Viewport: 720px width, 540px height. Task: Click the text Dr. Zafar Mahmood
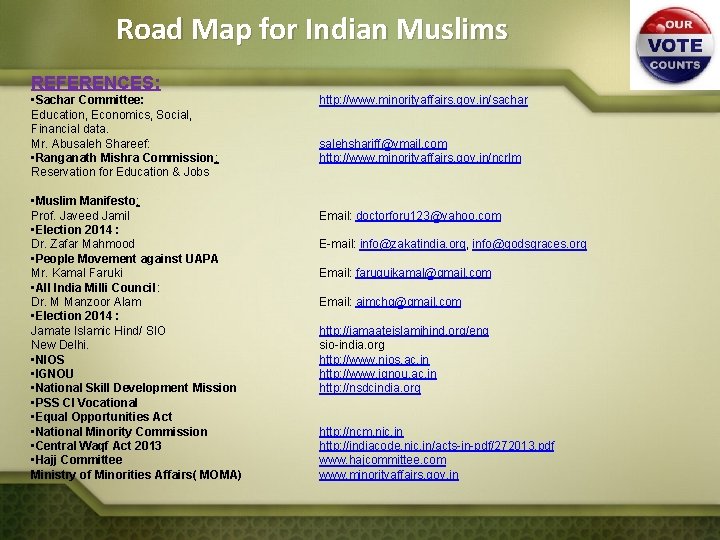click(x=83, y=244)
